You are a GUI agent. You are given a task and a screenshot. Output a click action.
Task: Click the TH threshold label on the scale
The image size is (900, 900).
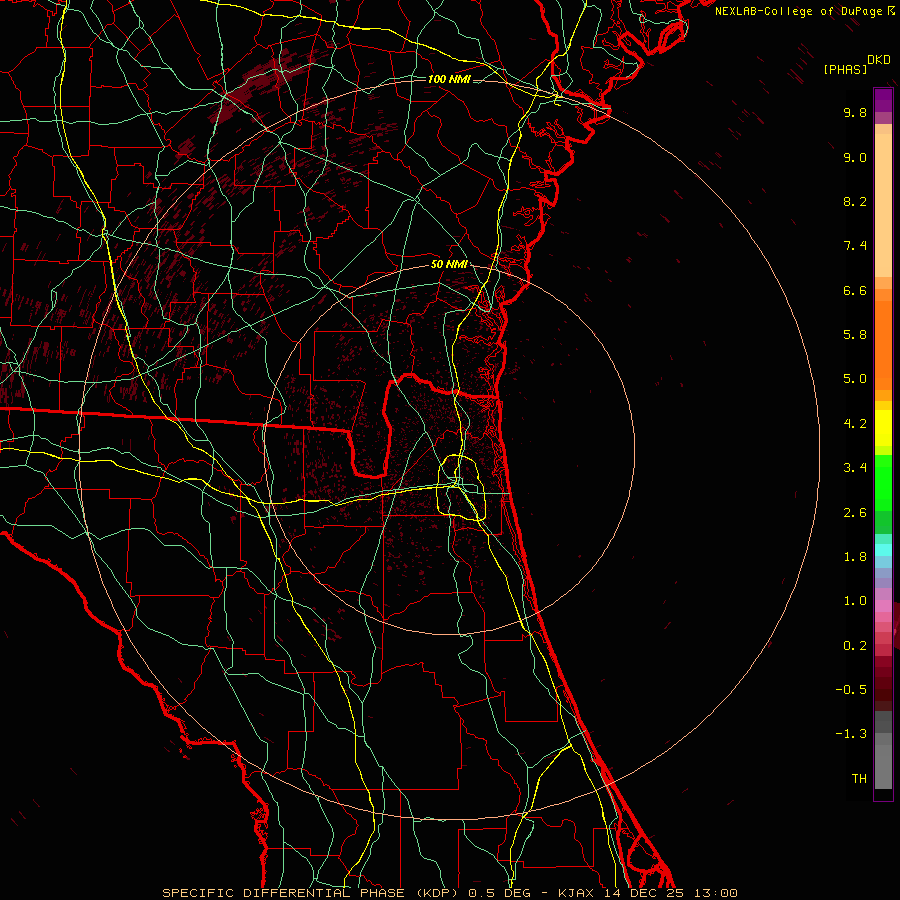click(x=859, y=779)
